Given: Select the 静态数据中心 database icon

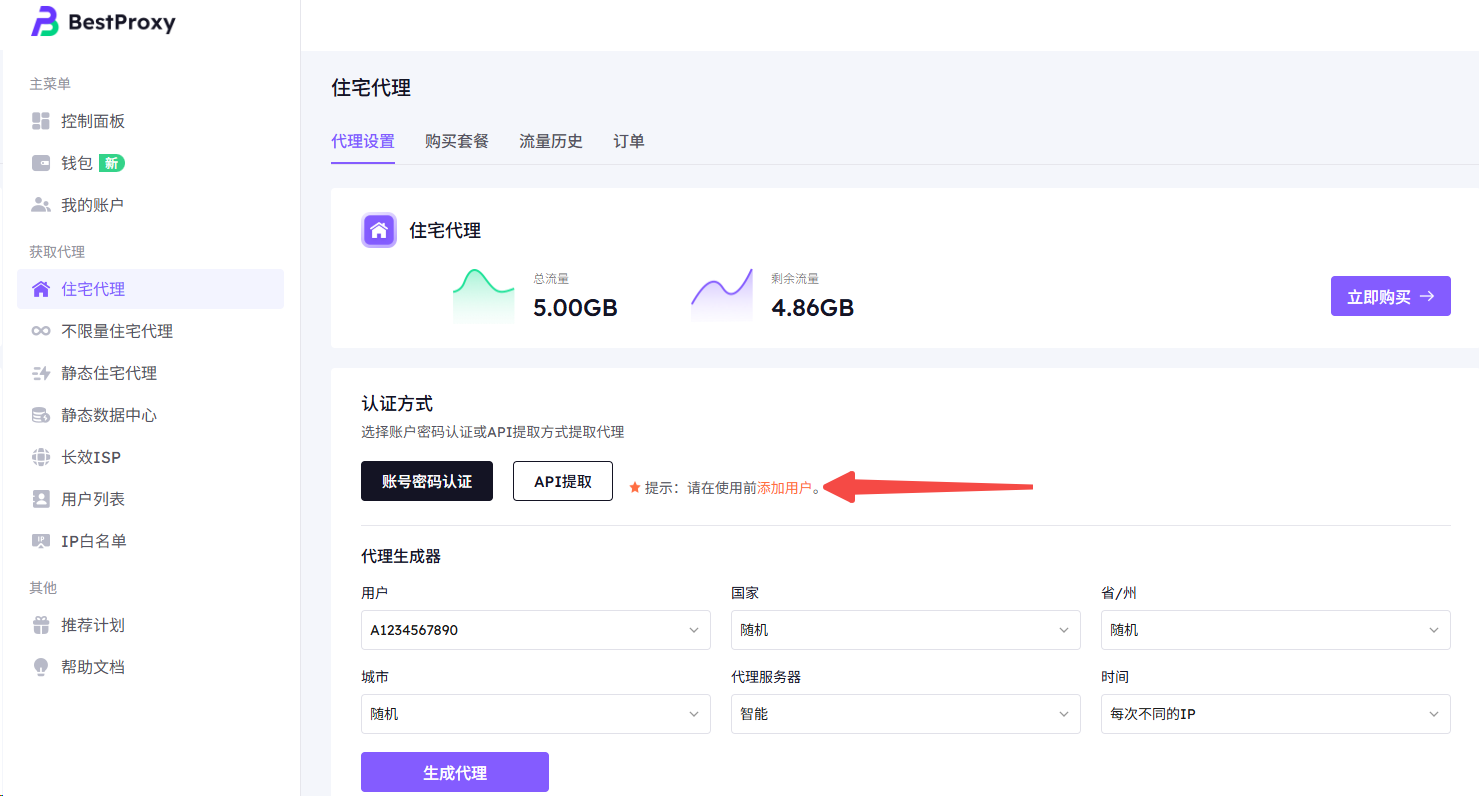Looking at the screenshot, I should point(41,415).
